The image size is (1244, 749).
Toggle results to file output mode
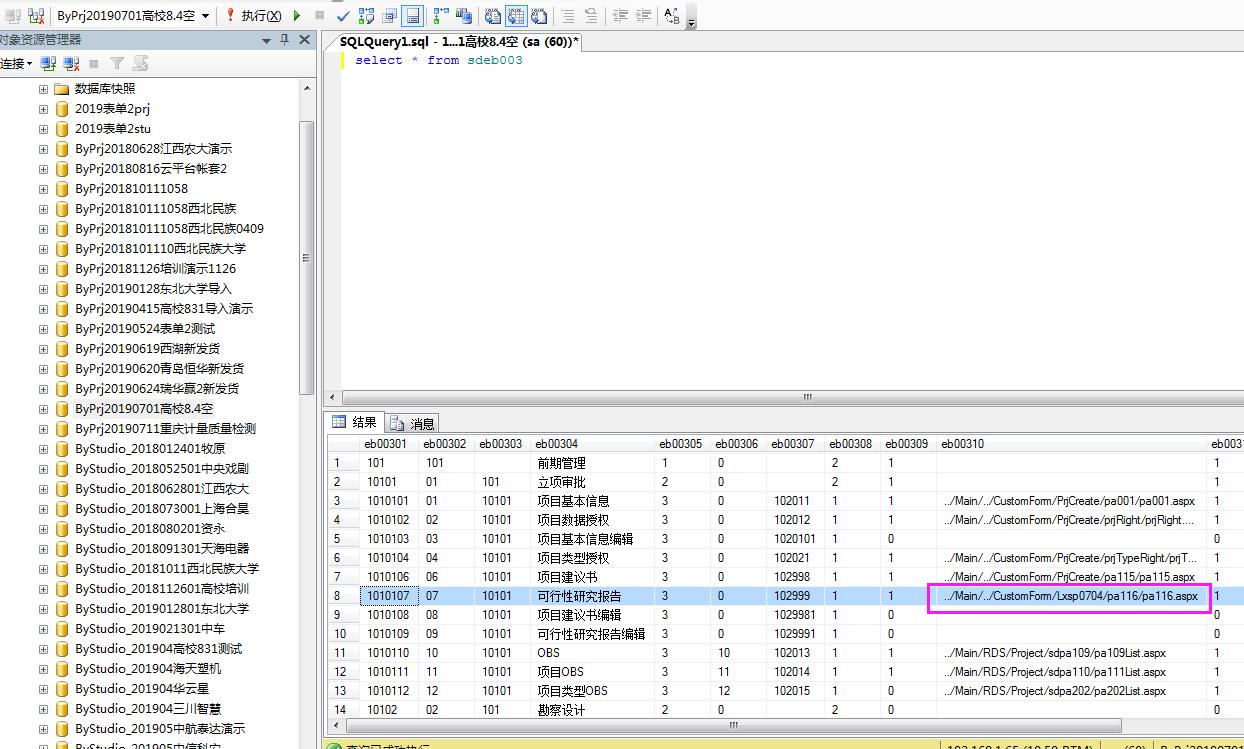(539, 16)
